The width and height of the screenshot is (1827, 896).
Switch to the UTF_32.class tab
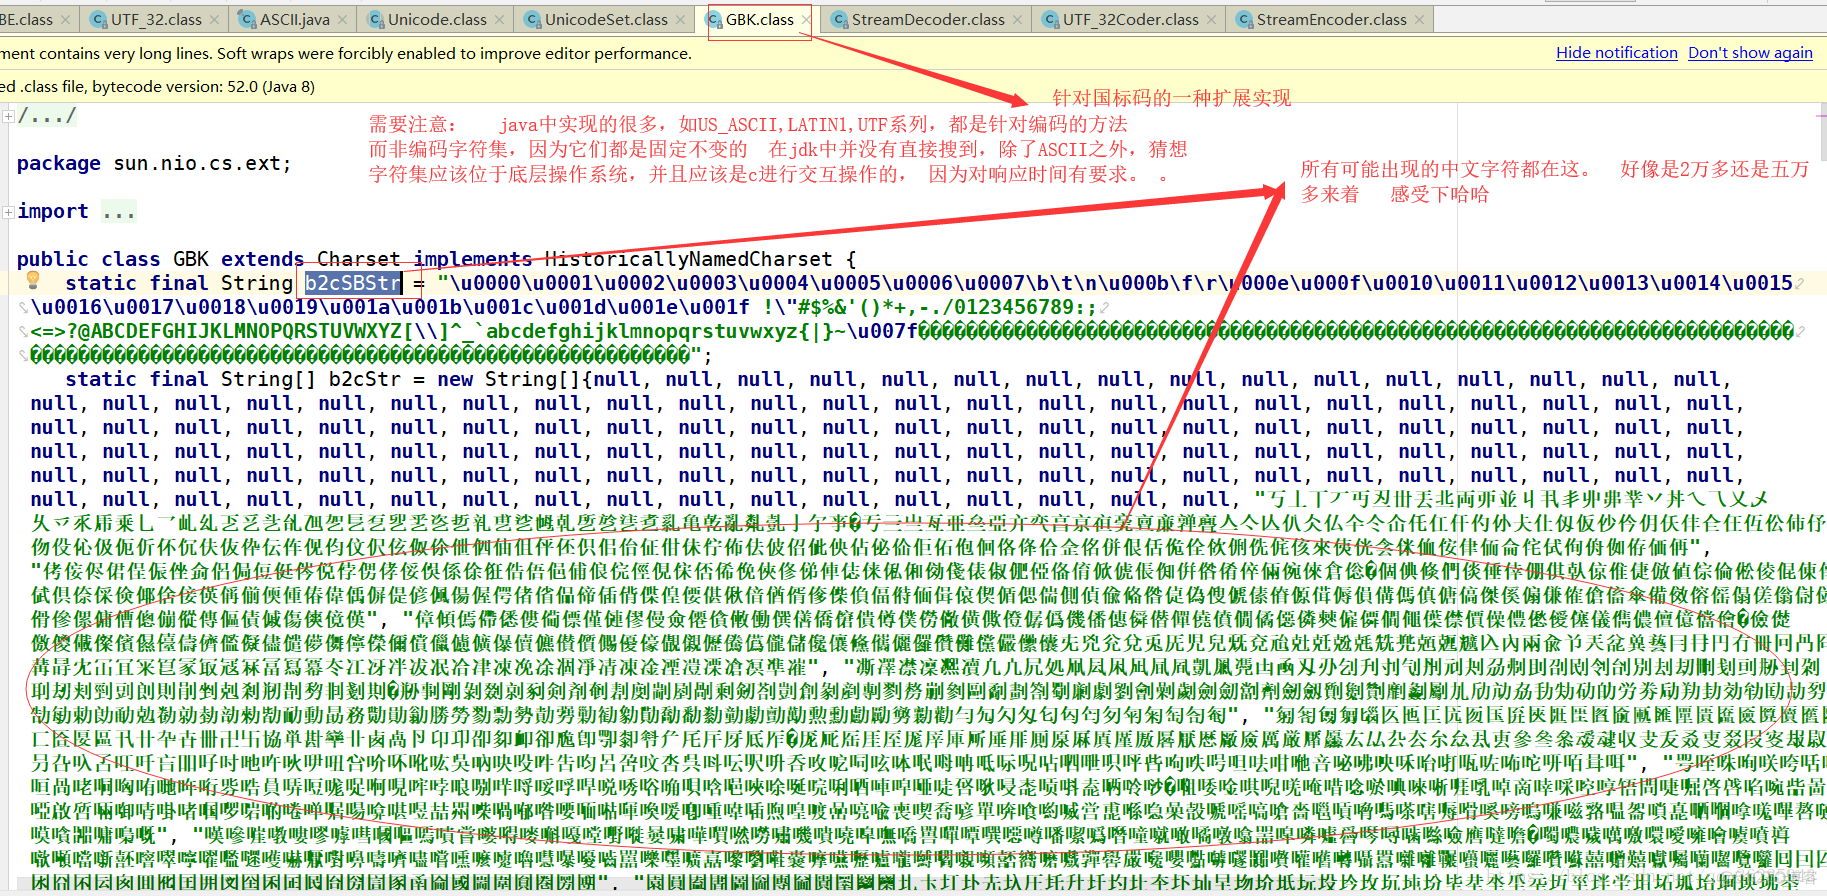click(x=156, y=19)
